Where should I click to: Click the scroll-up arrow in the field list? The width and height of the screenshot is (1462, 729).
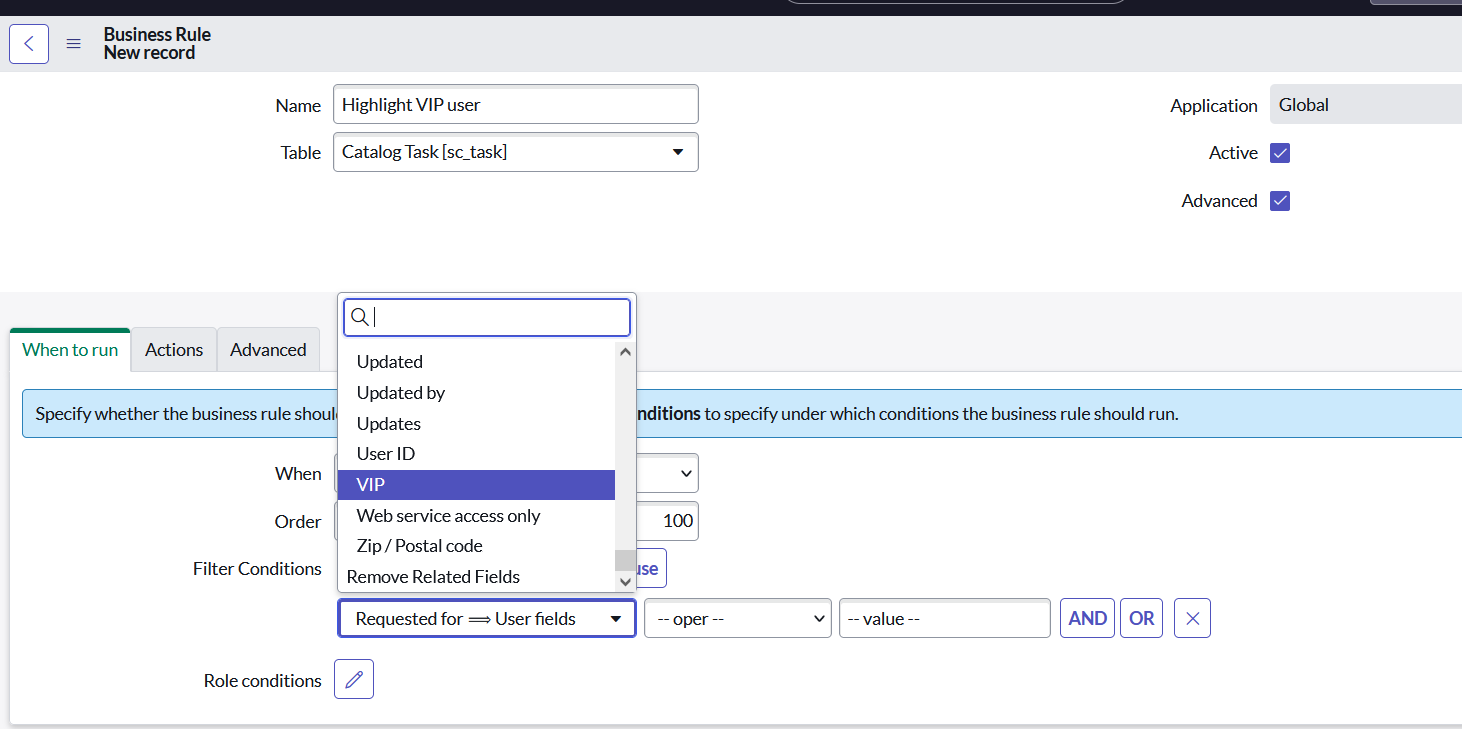click(625, 351)
